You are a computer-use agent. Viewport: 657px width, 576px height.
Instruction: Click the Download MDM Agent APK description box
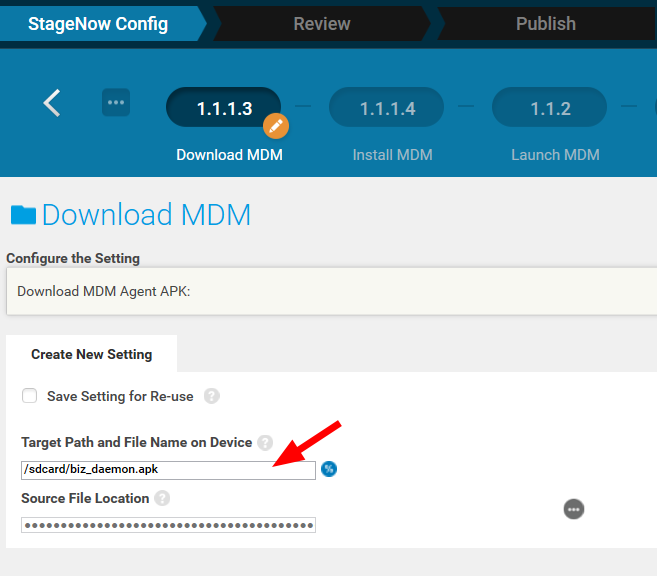point(331,291)
